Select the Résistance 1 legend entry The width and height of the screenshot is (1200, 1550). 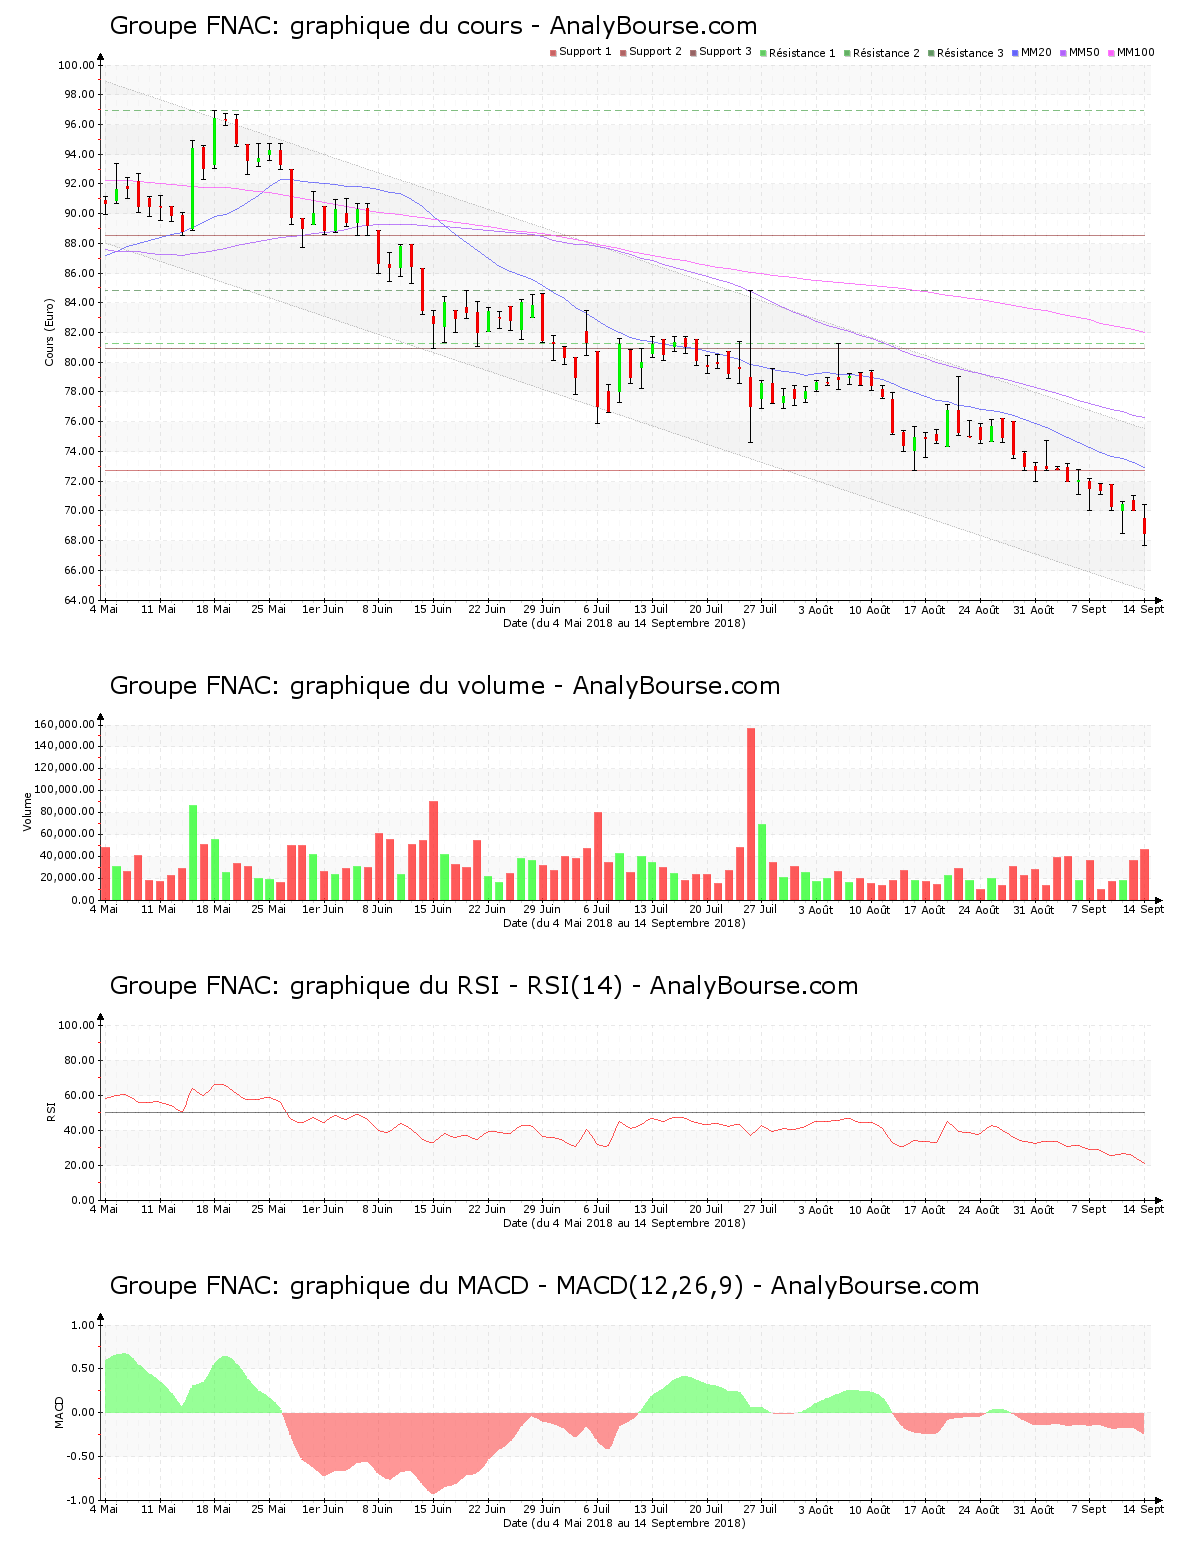point(797,53)
